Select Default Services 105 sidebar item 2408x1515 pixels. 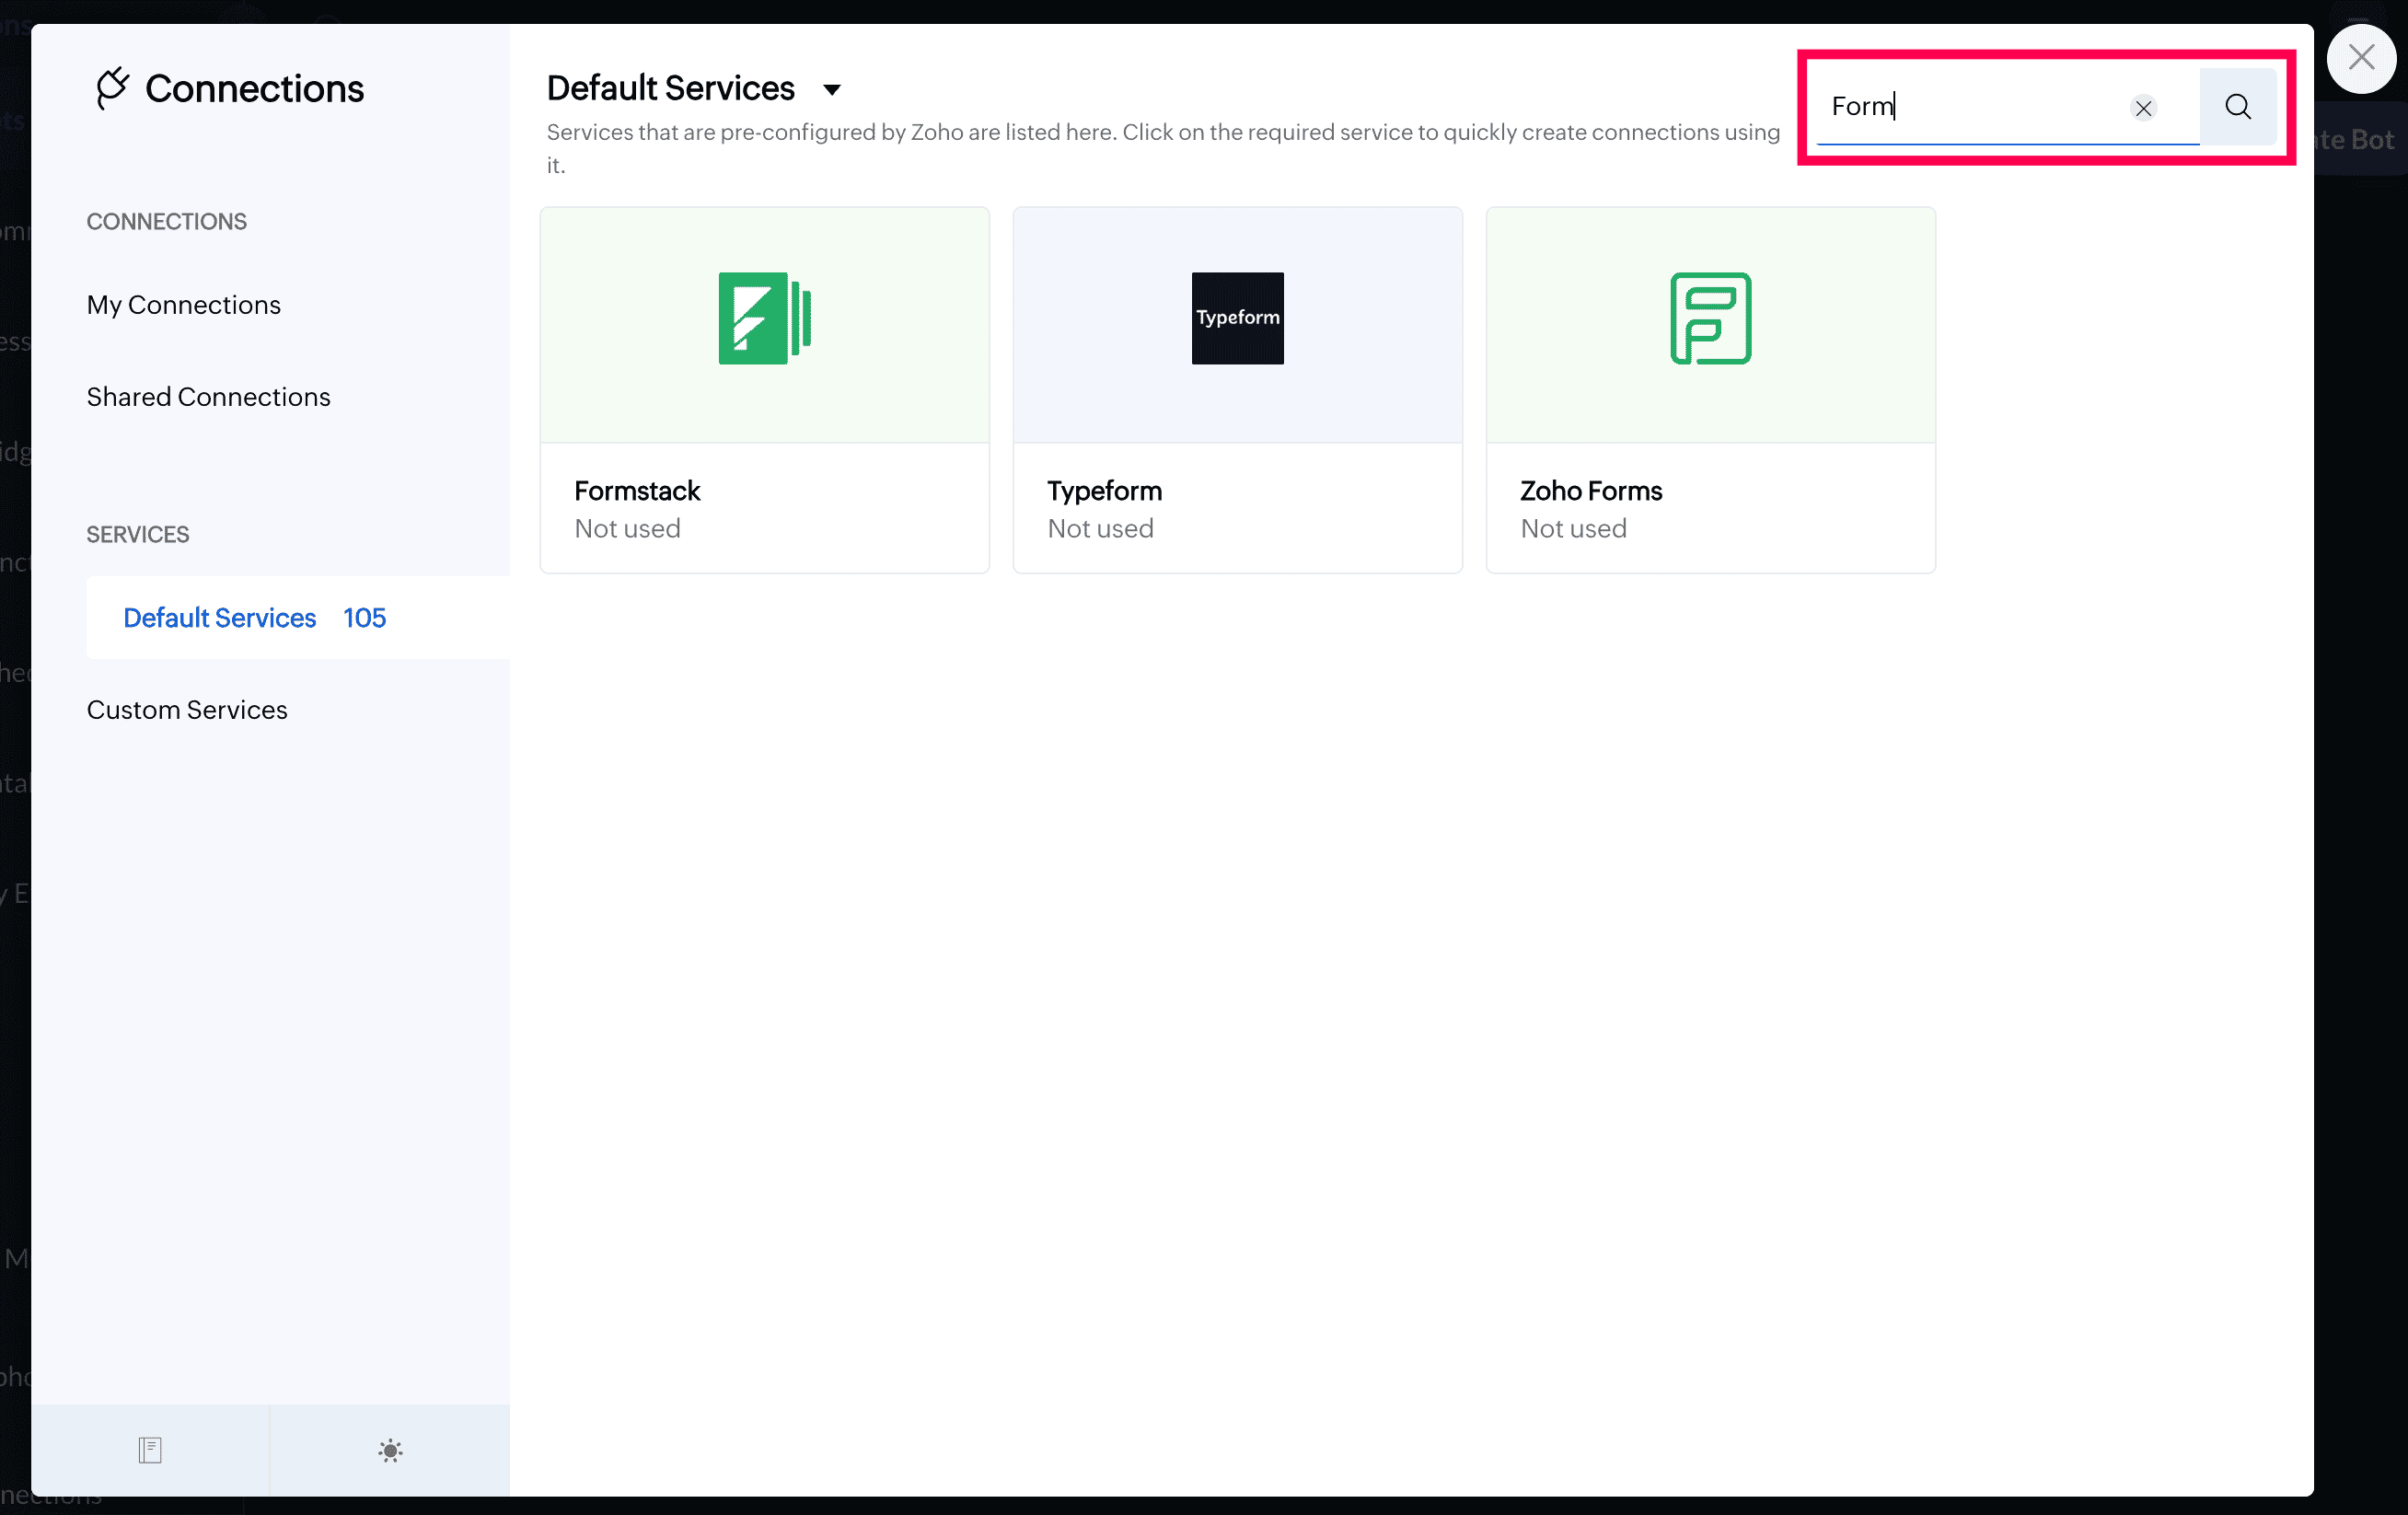click(254, 617)
